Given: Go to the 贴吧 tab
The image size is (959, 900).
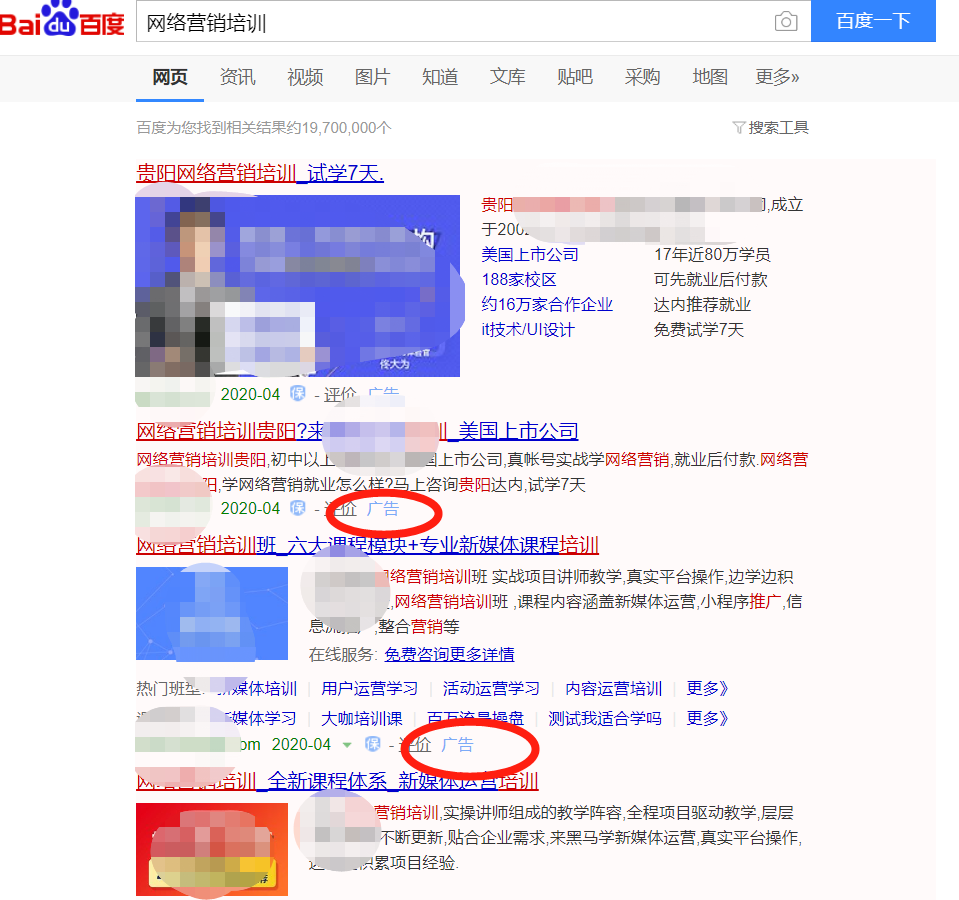Looking at the screenshot, I should 575,77.
